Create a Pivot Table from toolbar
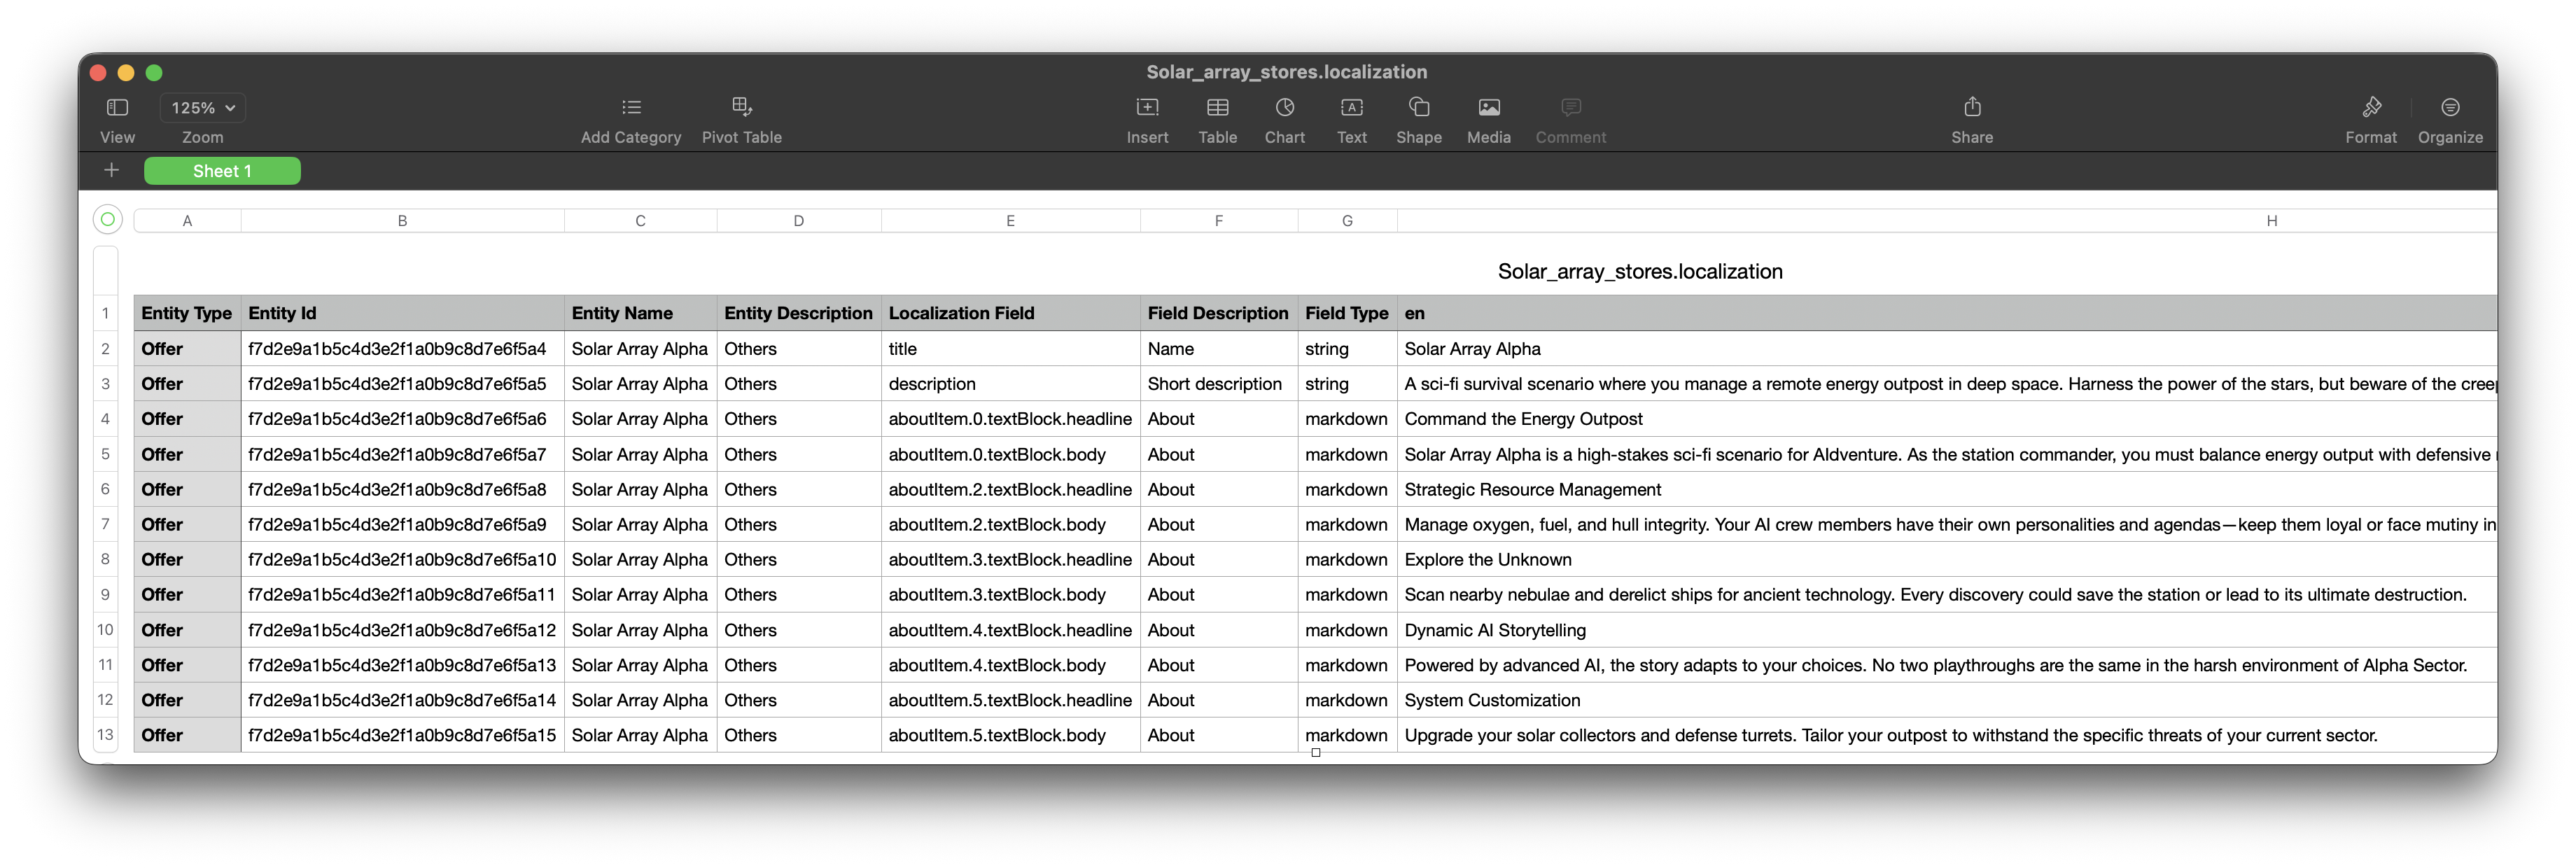2576x868 pixels. pos(741,107)
